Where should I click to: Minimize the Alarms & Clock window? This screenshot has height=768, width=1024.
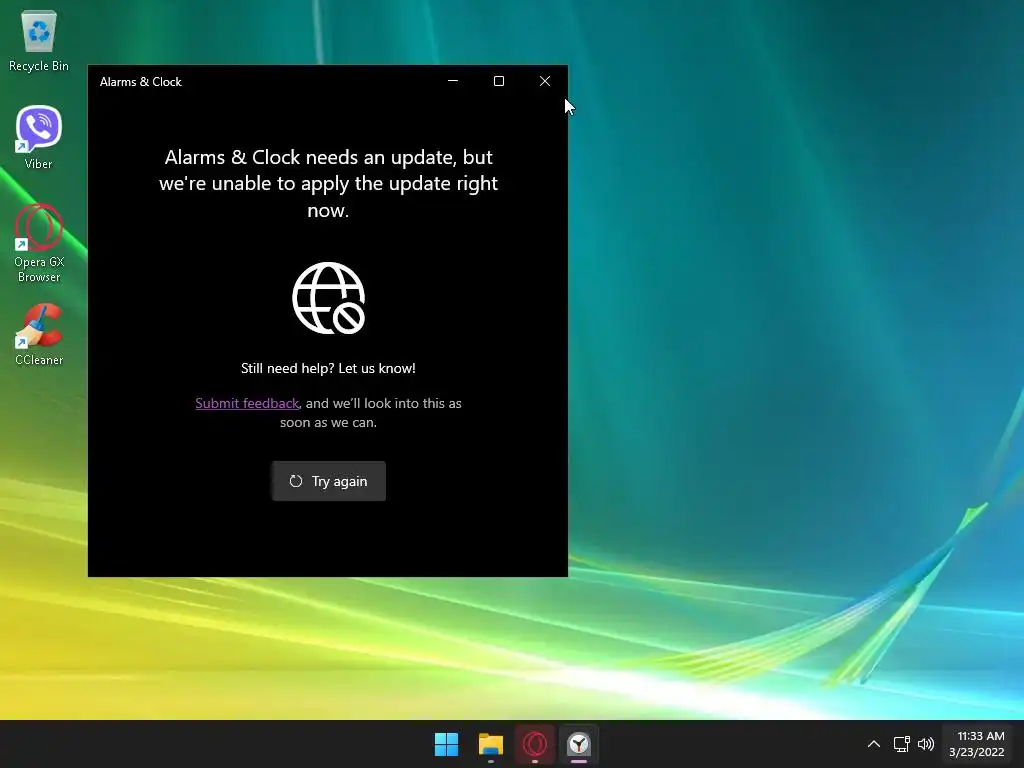(x=453, y=81)
